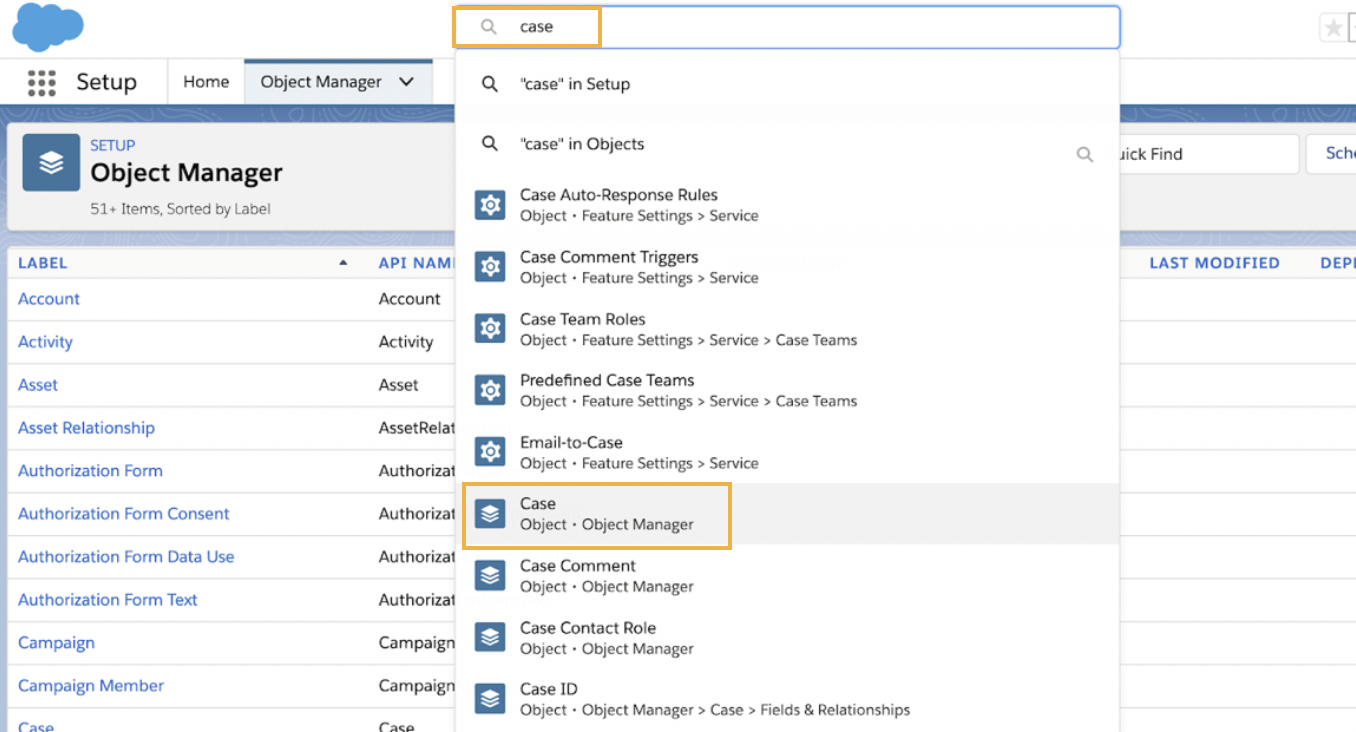Image resolution: width=1356 pixels, height=732 pixels.
Task: Click layers icon for Case Contact Role result
Action: pos(490,638)
